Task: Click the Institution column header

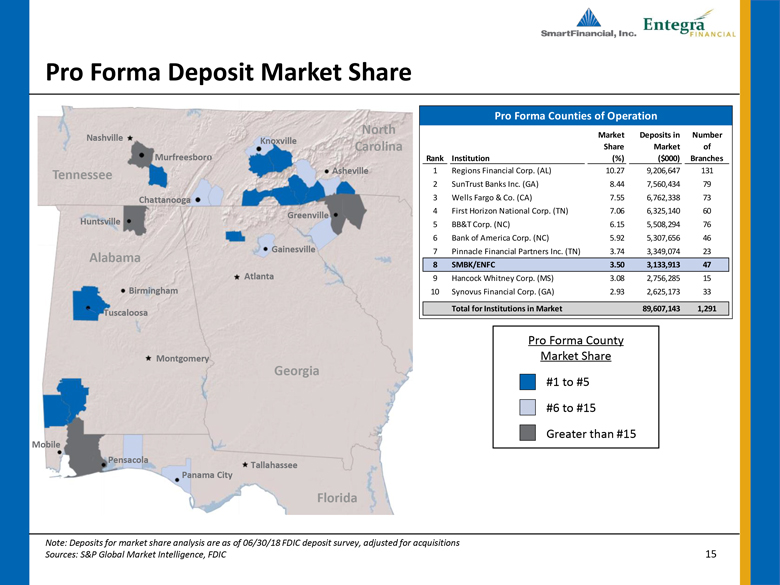Action: [x=470, y=158]
